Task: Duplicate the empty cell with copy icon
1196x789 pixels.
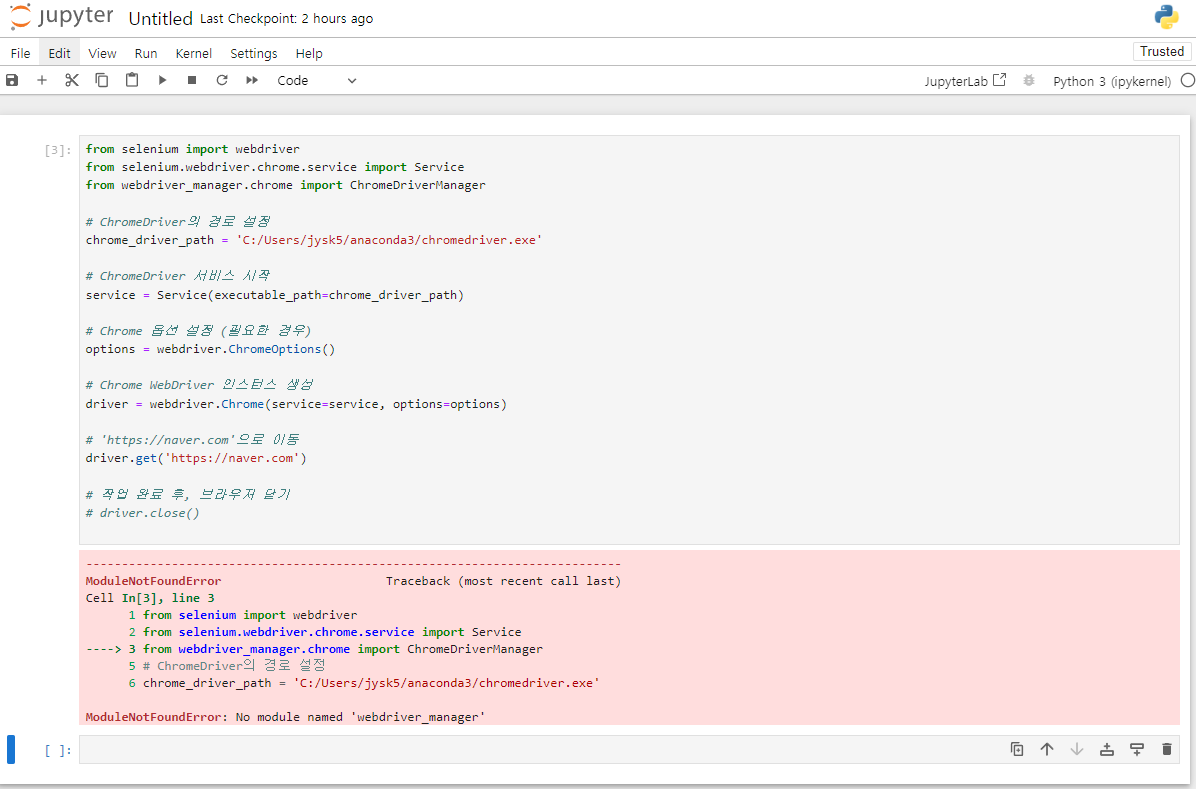Action: click(1017, 749)
